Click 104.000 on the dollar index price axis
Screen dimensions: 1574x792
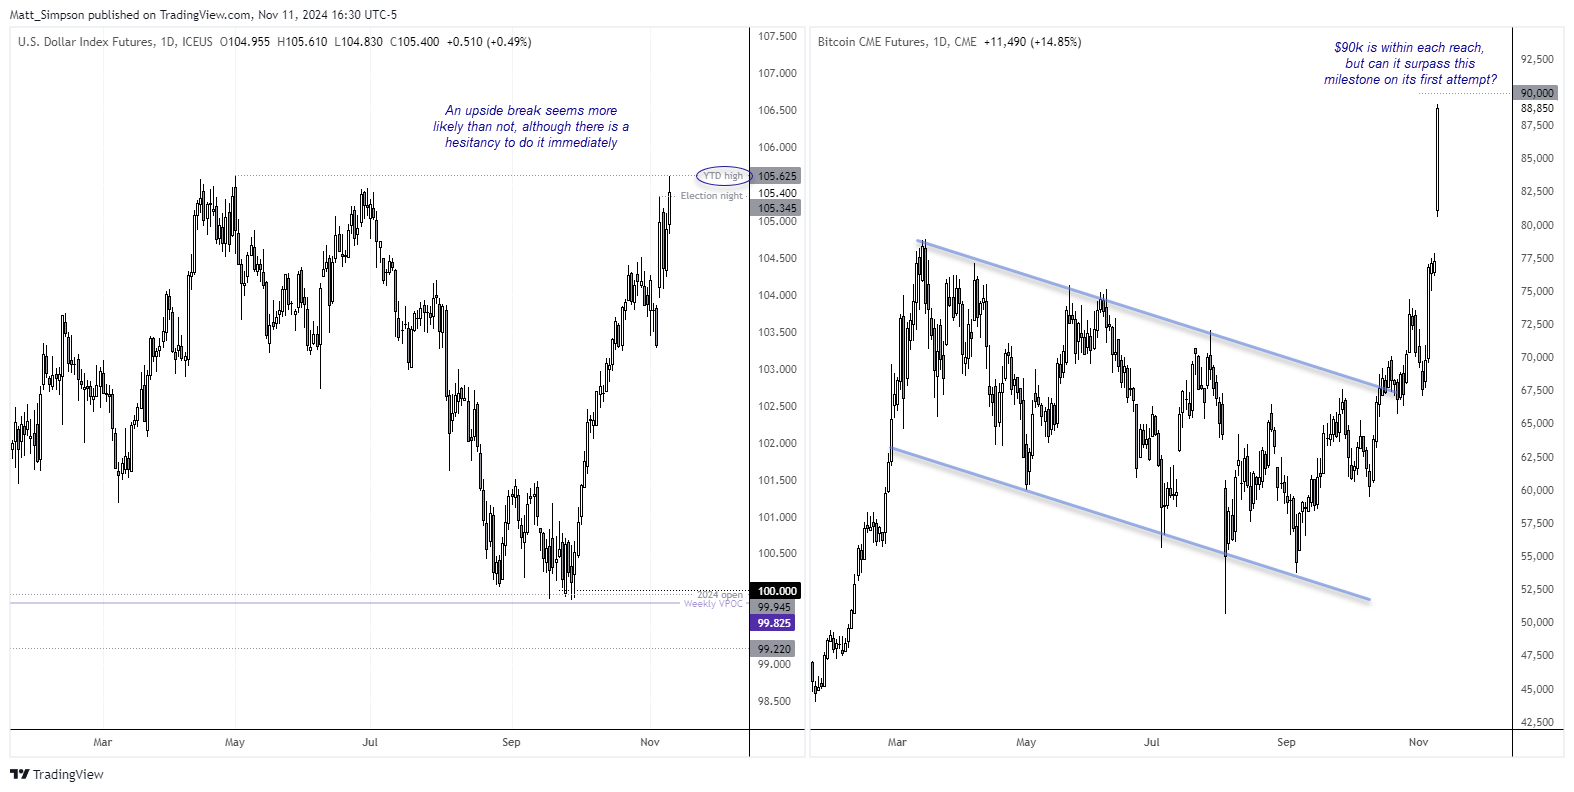(x=777, y=295)
